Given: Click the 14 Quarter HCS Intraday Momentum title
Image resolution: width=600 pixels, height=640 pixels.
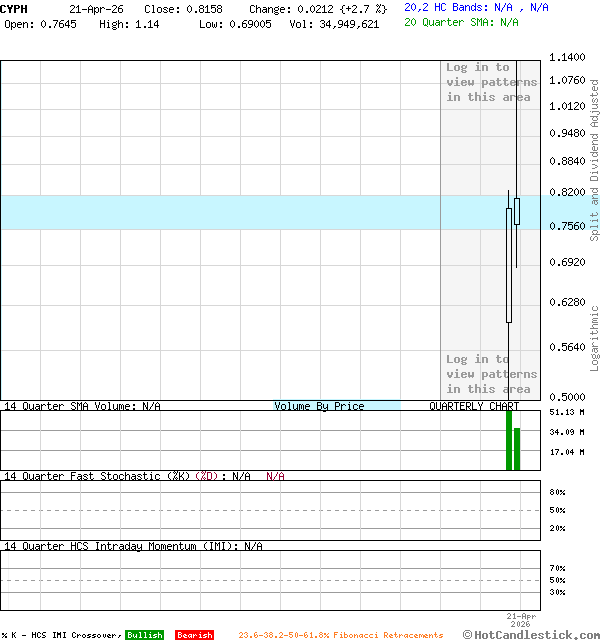Looking at the screenshot, I should [133, 546].
